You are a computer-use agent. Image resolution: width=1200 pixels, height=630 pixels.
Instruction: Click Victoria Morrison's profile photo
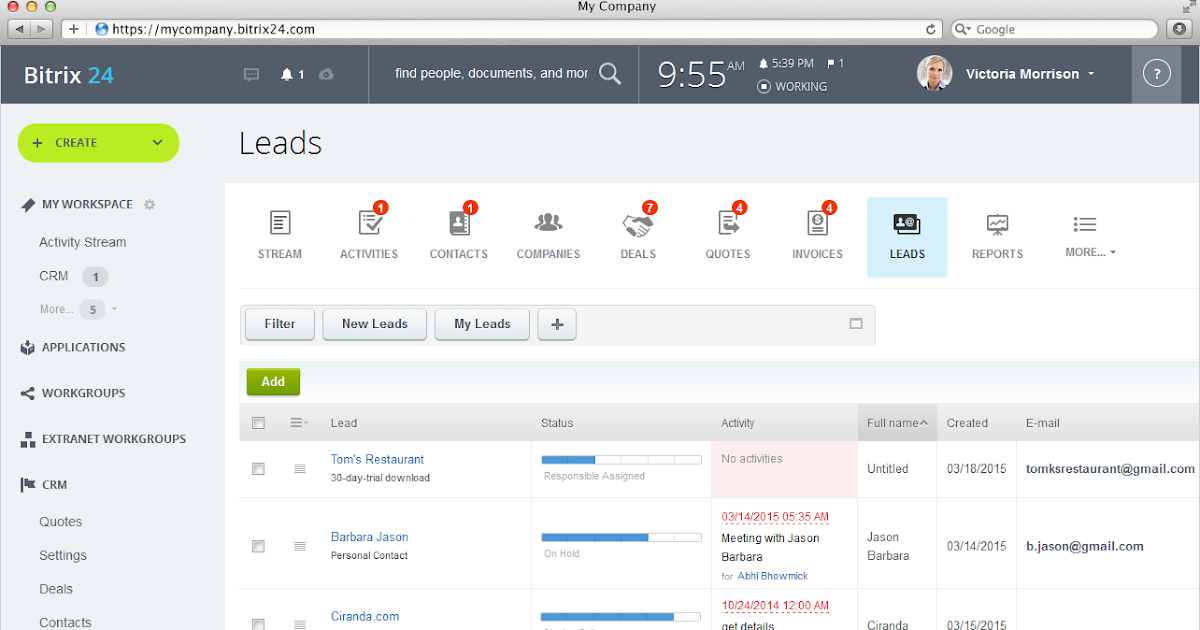click(x=934, y=73)
